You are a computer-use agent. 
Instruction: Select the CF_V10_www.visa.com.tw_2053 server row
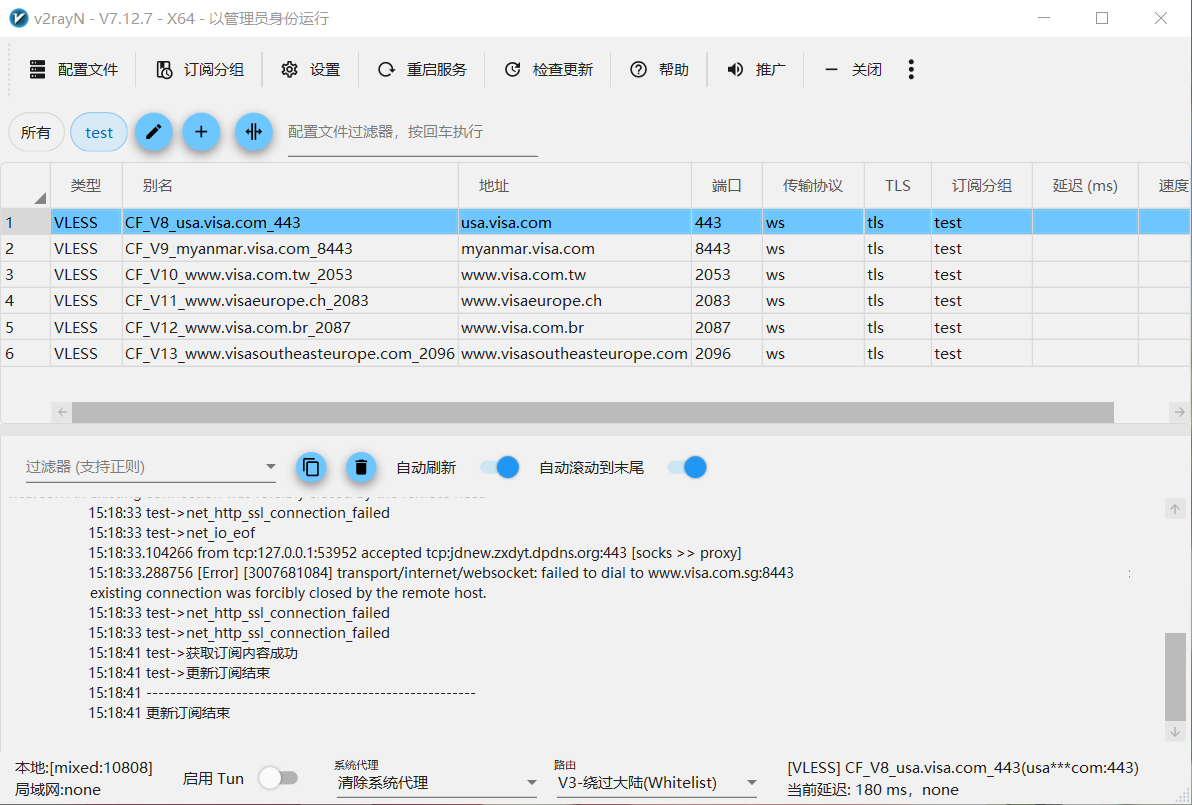[x=238, y=275]
